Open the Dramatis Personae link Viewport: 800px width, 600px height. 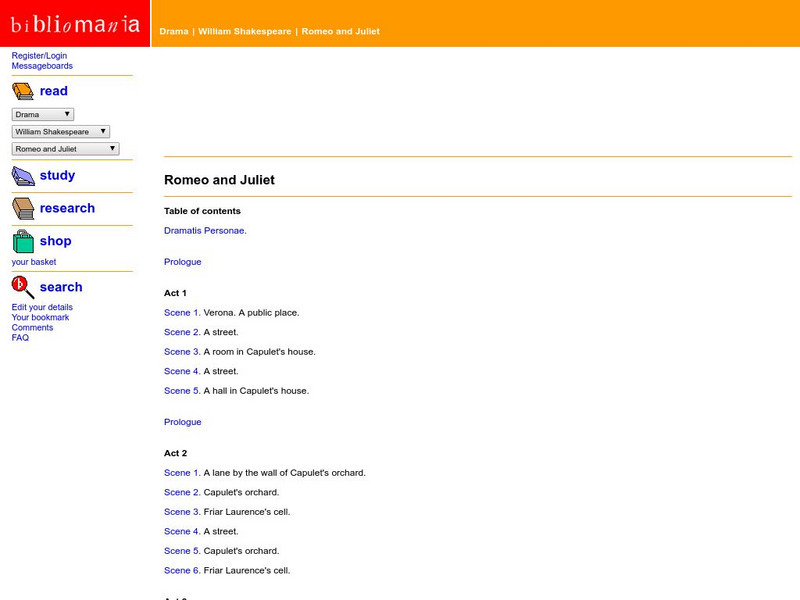tap(204, 230)
